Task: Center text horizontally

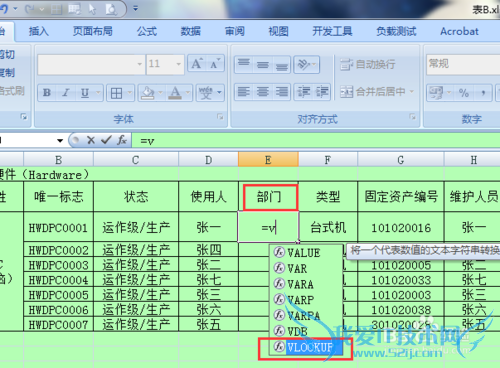Action: (263, 92)
